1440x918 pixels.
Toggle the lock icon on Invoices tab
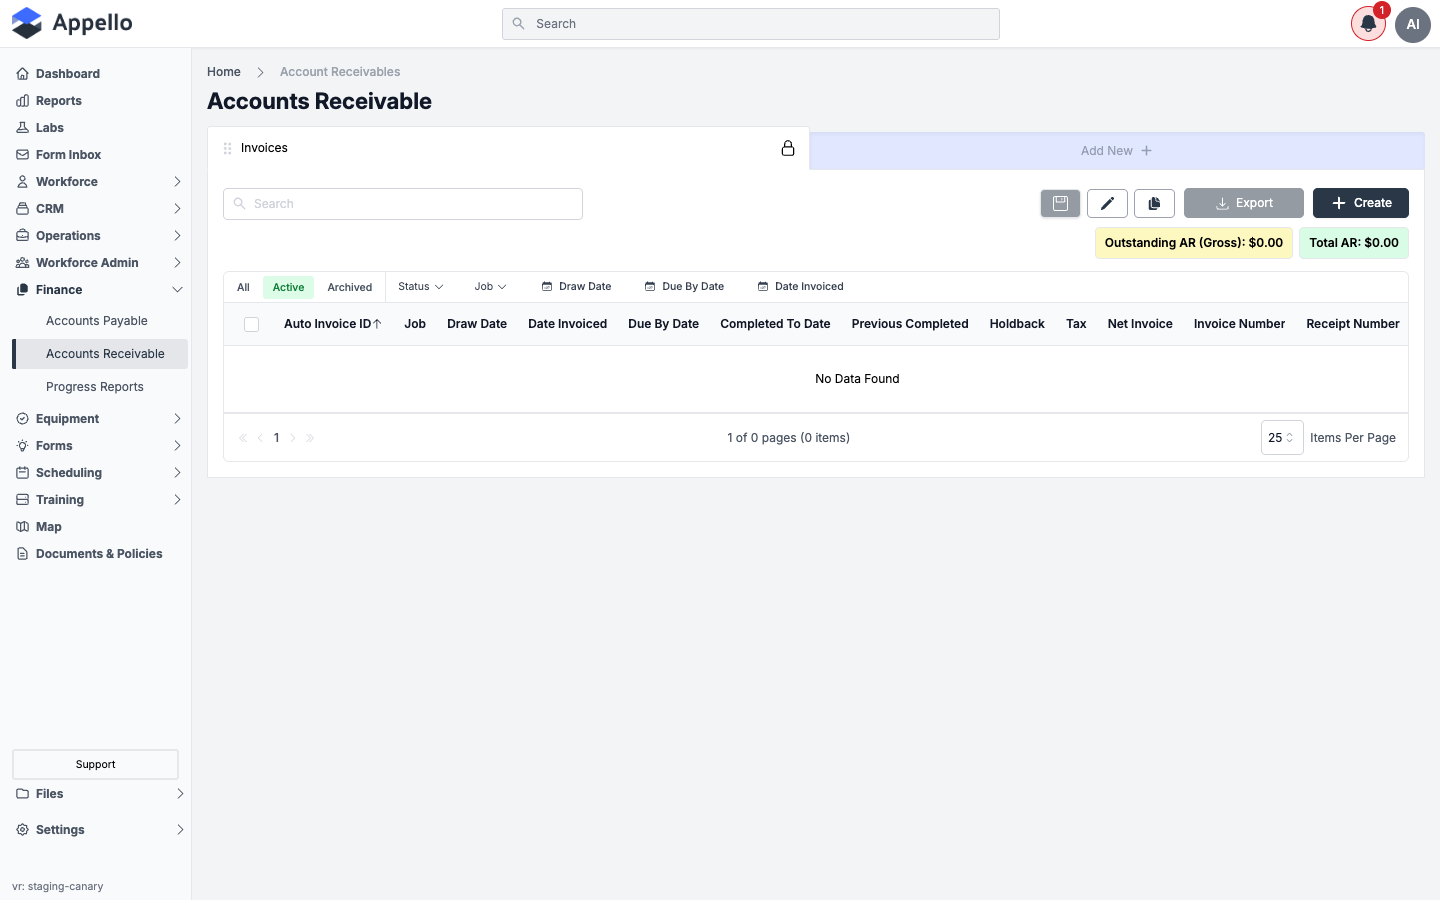[788, 148]
